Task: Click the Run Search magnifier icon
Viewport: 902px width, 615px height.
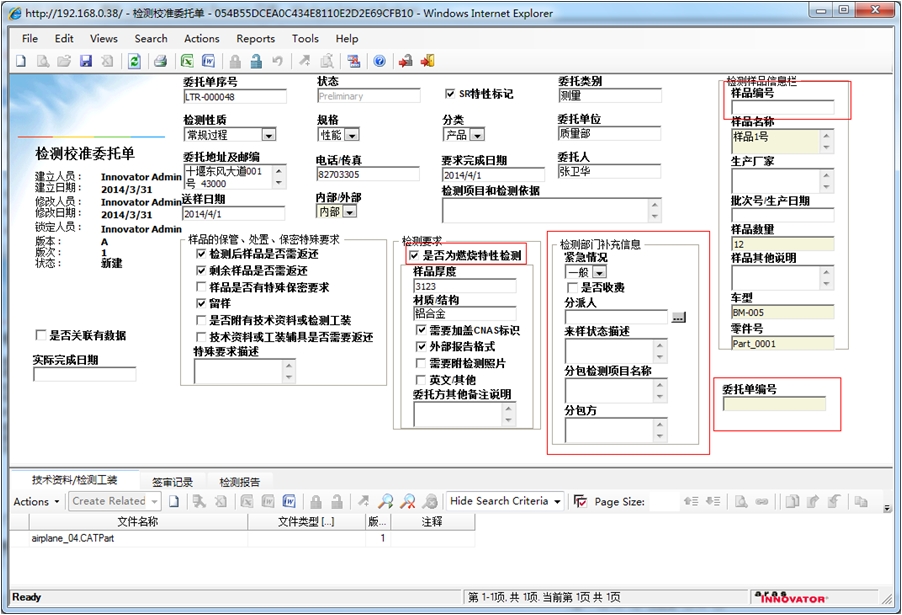Action: [x=385, y=502]
